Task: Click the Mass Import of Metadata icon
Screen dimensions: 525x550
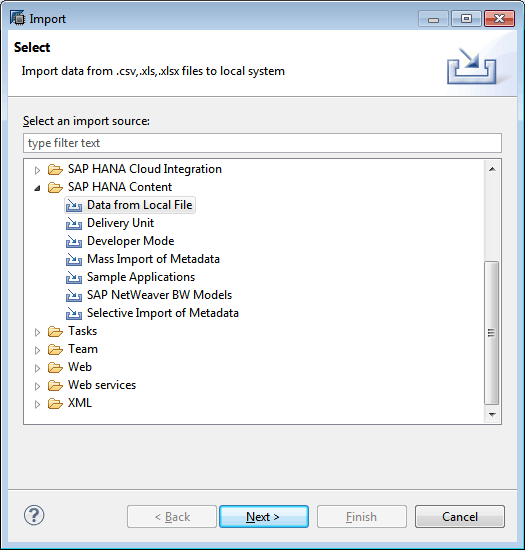Action: click(x=74, y=259)
